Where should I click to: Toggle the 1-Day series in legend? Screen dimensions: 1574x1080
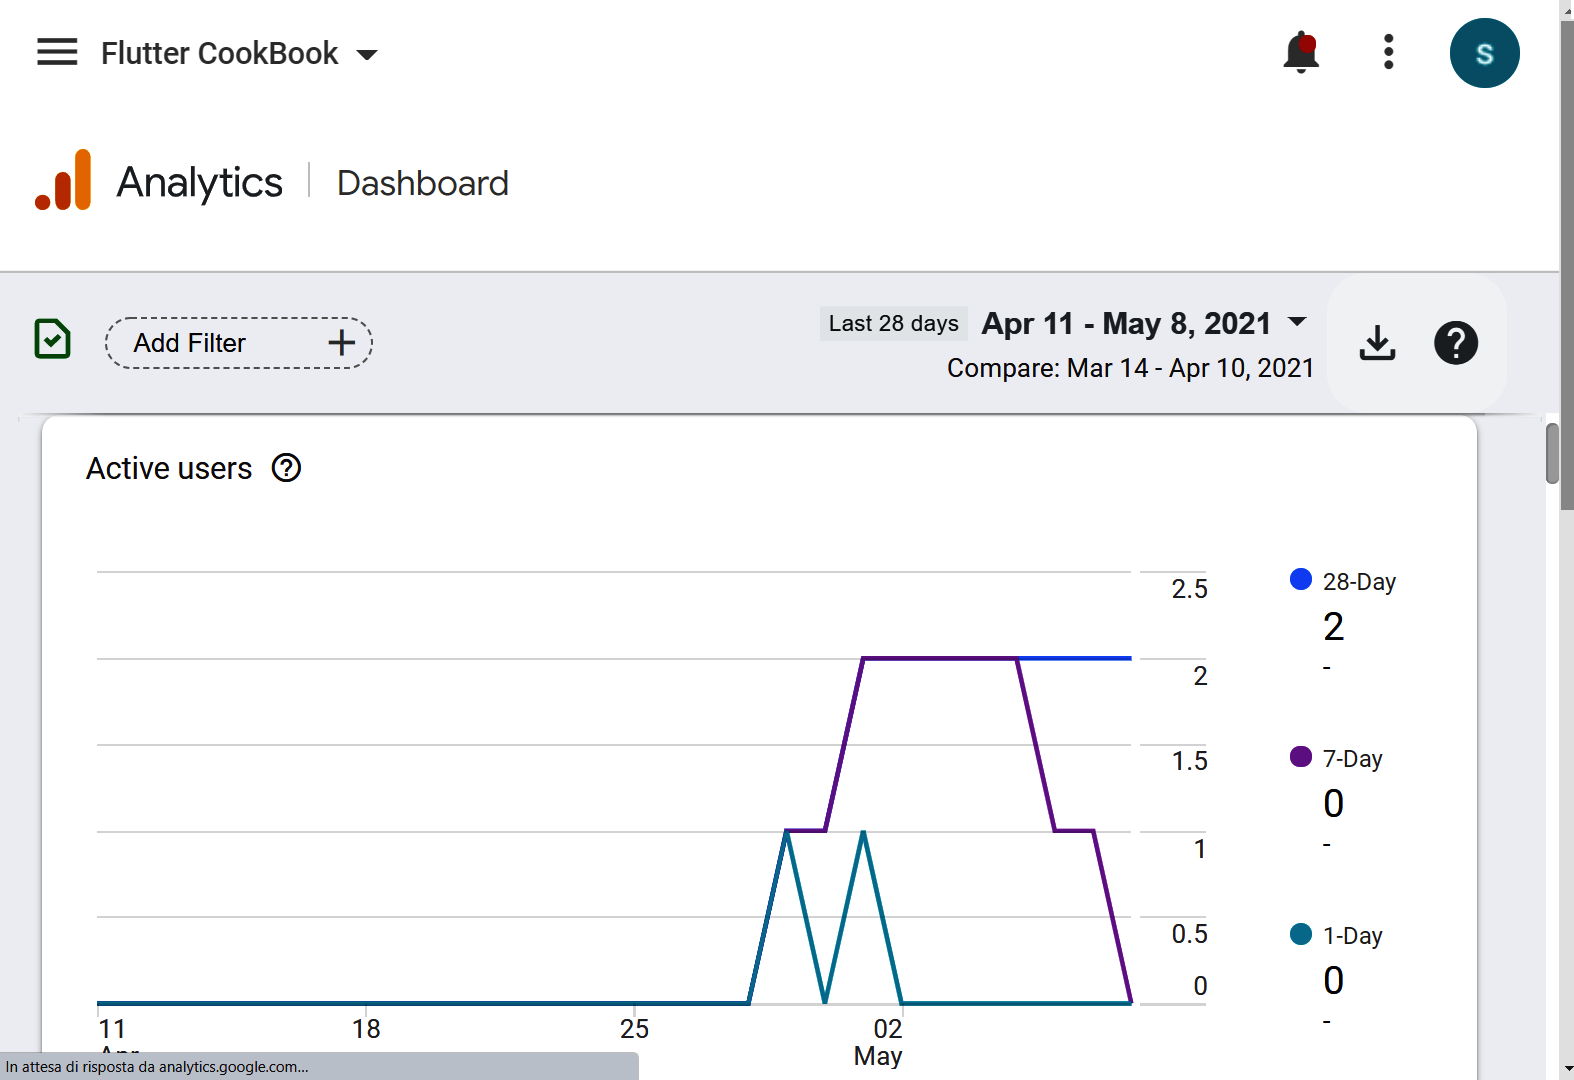pyautogui.click(x=1337, y=935)
